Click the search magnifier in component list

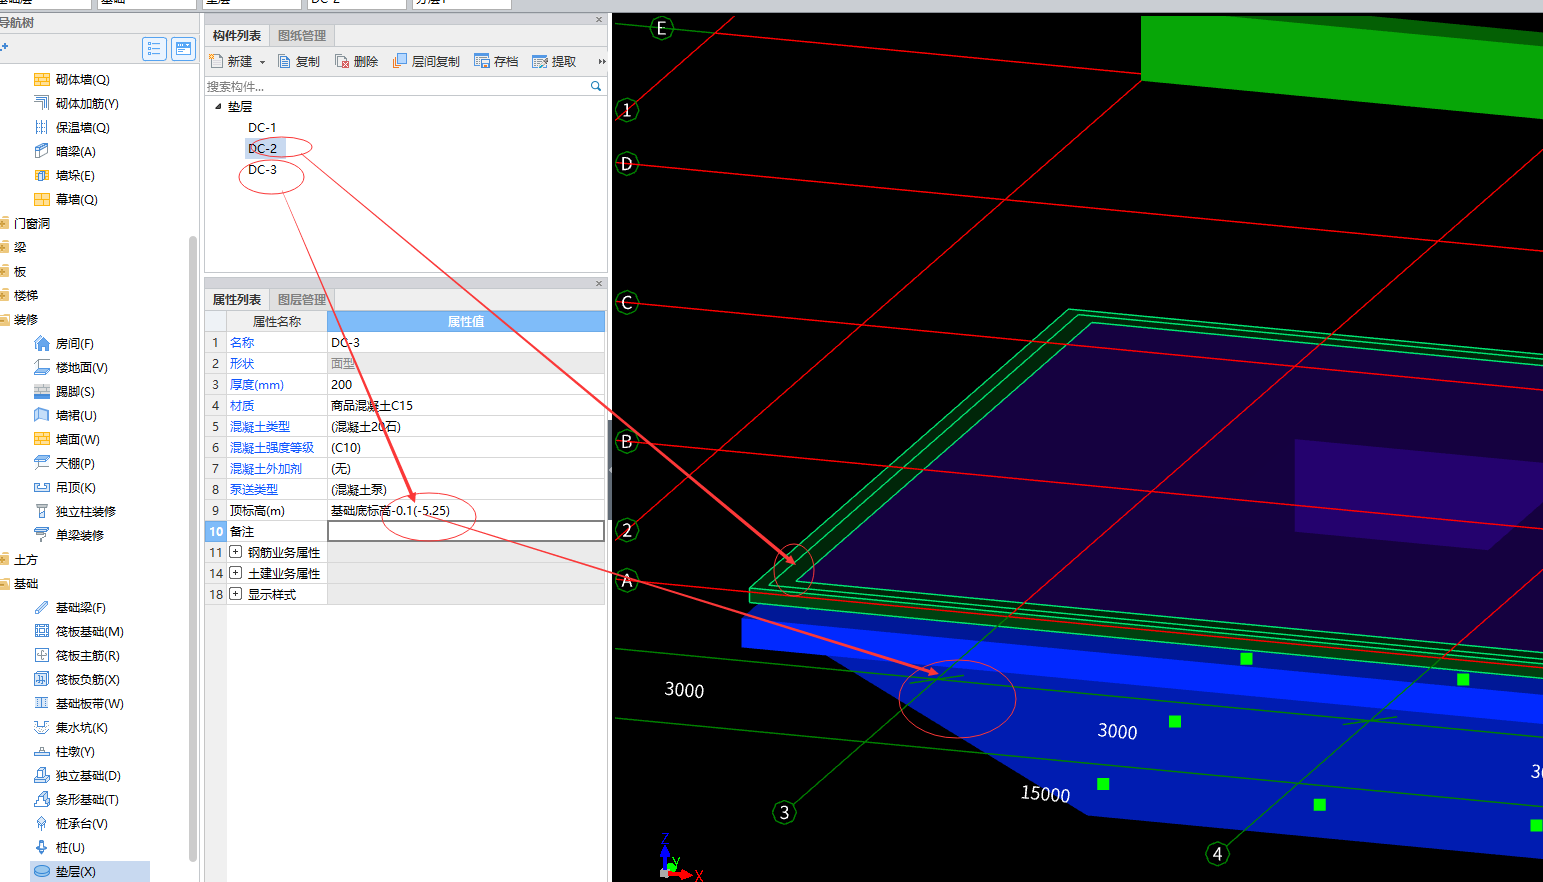click(x=596, y=86)
